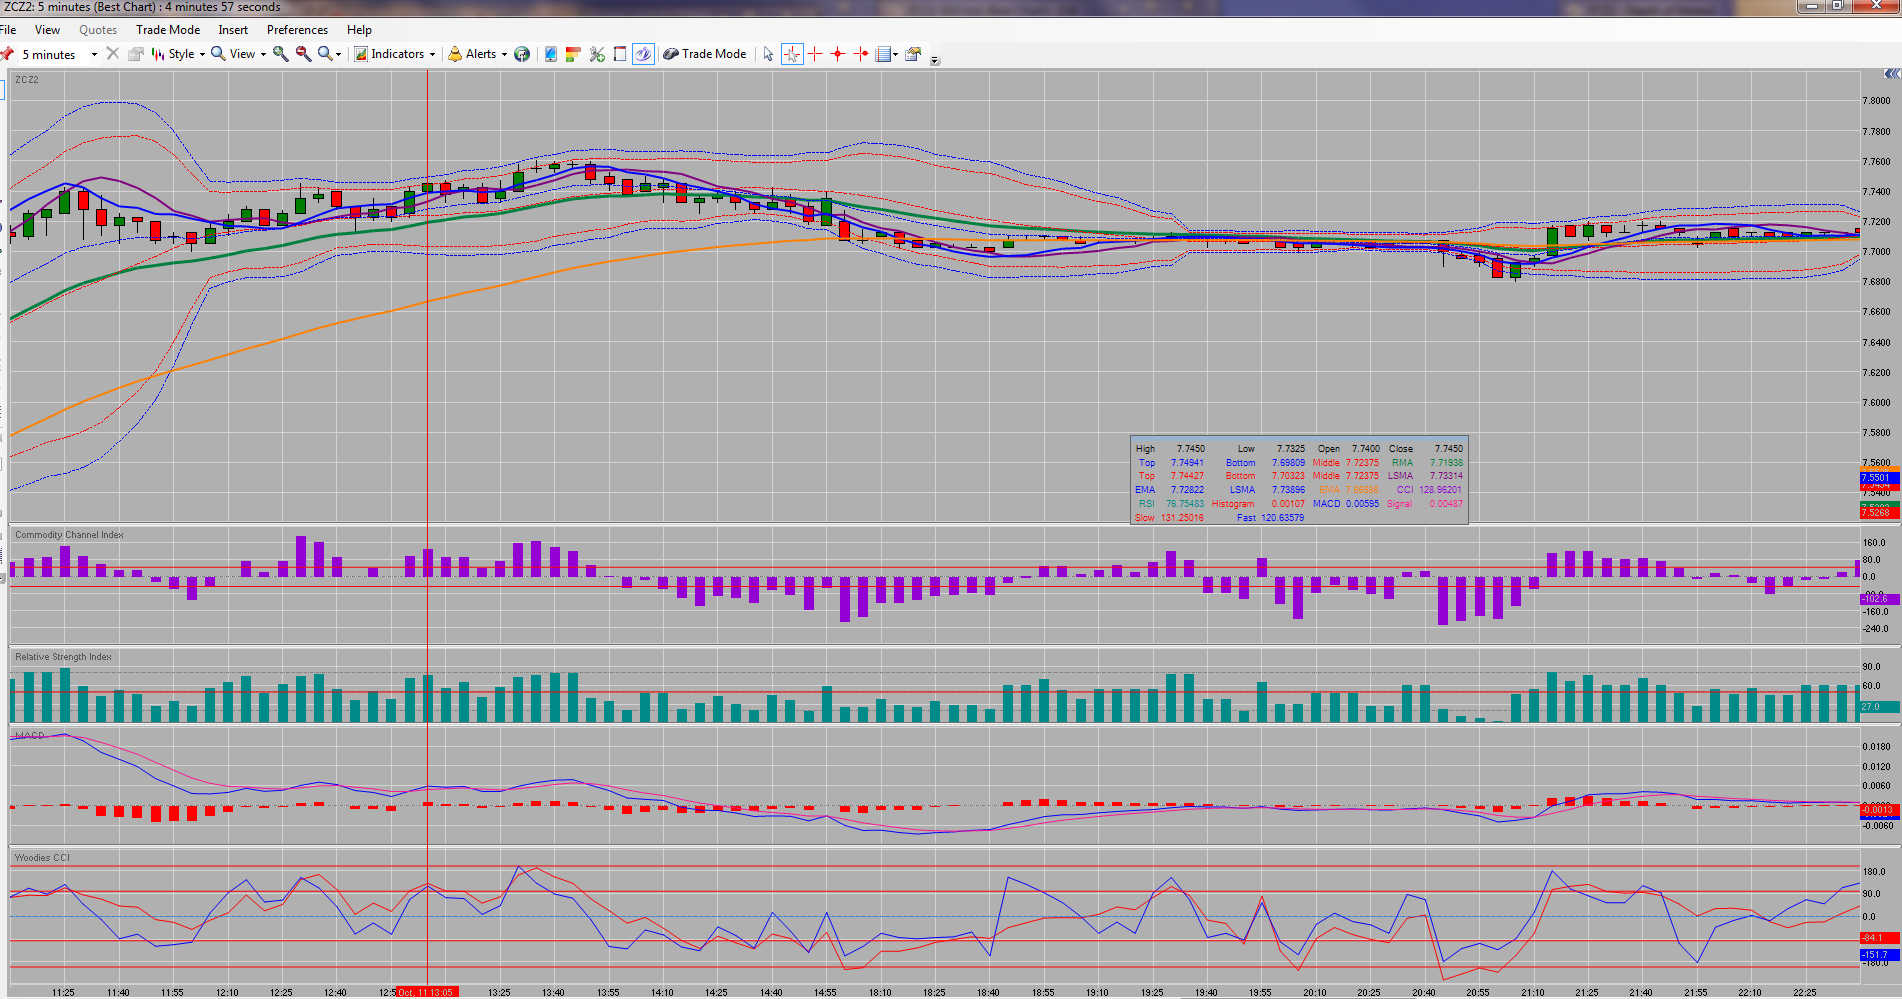Image resolution: width=1902 pixels, height=999 pixels.
Task: Select the plain red cross cursor tool
Action: [x=815, y=54]
